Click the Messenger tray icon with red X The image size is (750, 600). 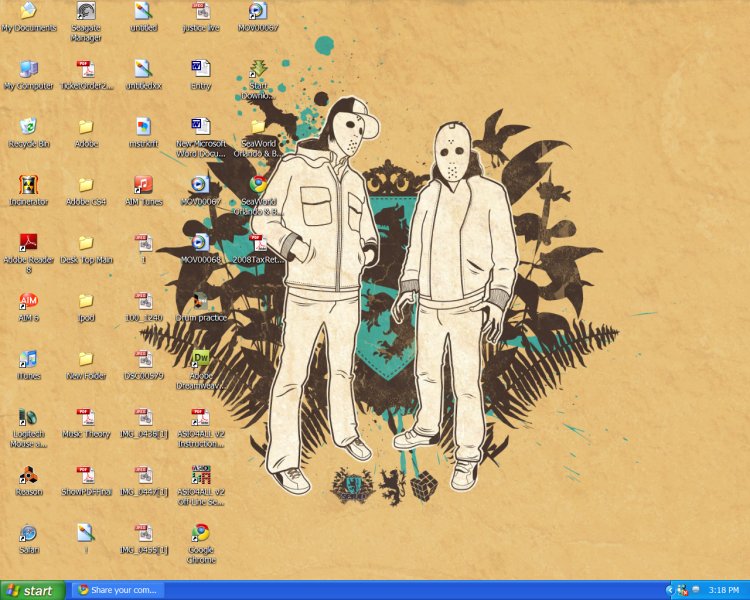click(x=683, y=590)
